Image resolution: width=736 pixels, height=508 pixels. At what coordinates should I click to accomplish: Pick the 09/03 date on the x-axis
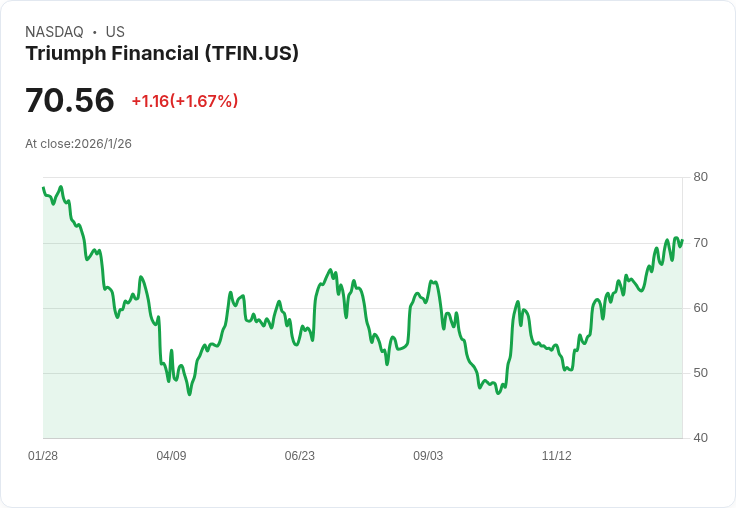click(428, 456)
